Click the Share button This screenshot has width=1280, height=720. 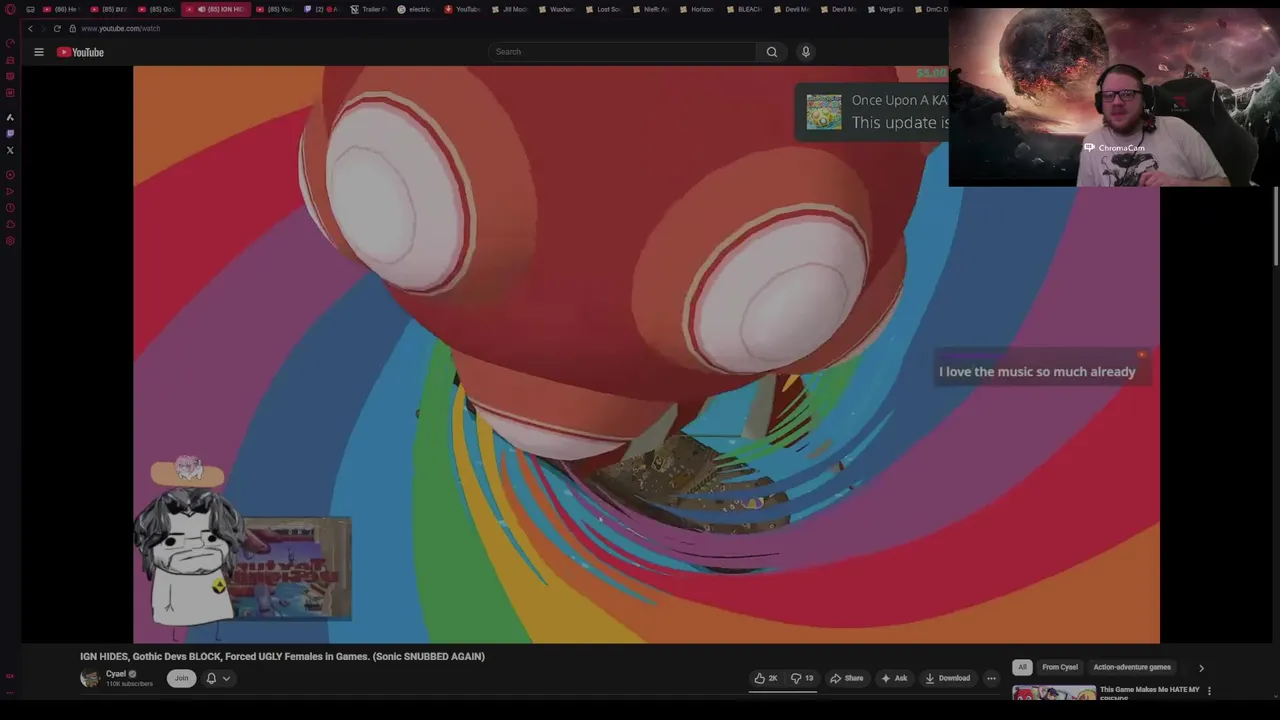[x=846, y=678]
